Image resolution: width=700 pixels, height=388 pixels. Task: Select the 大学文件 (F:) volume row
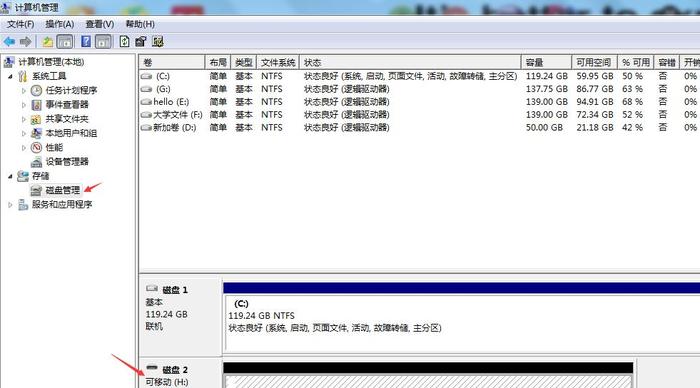click(x=420, y=115)
